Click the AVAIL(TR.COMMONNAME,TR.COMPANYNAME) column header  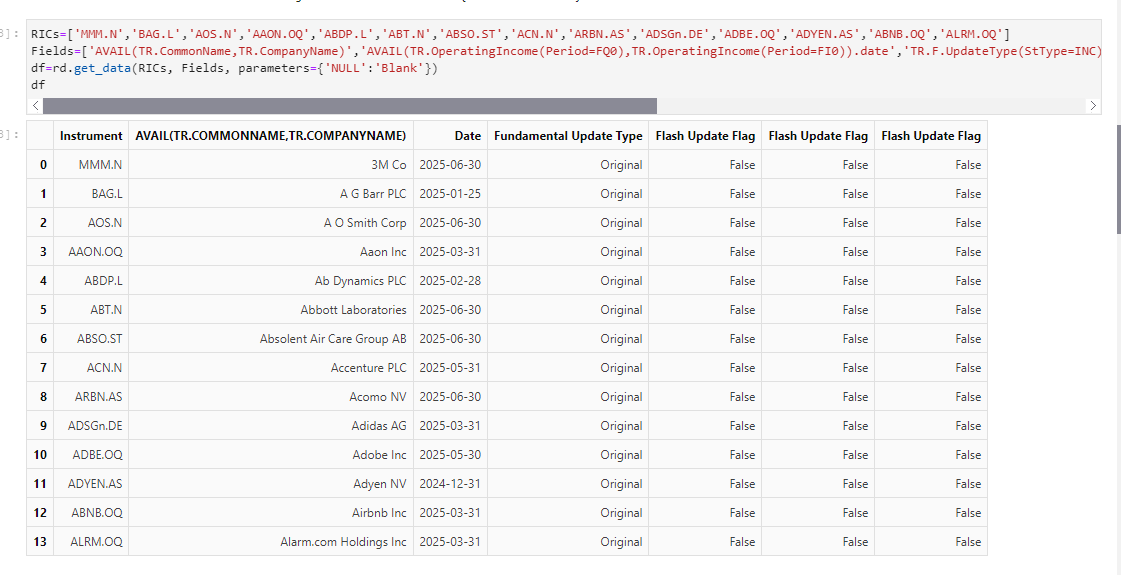[270, 136]
